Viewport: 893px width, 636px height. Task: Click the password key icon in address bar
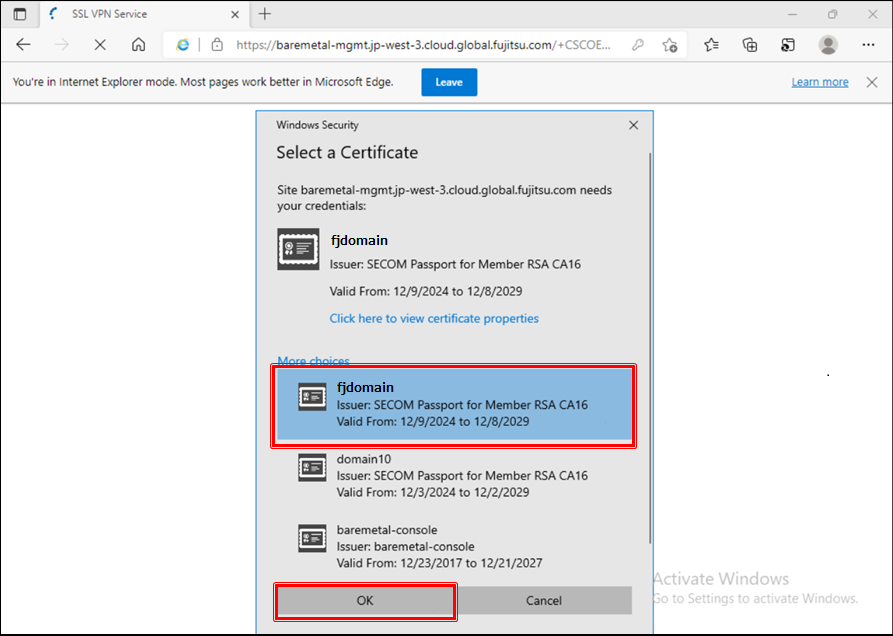tap(638, 44)
